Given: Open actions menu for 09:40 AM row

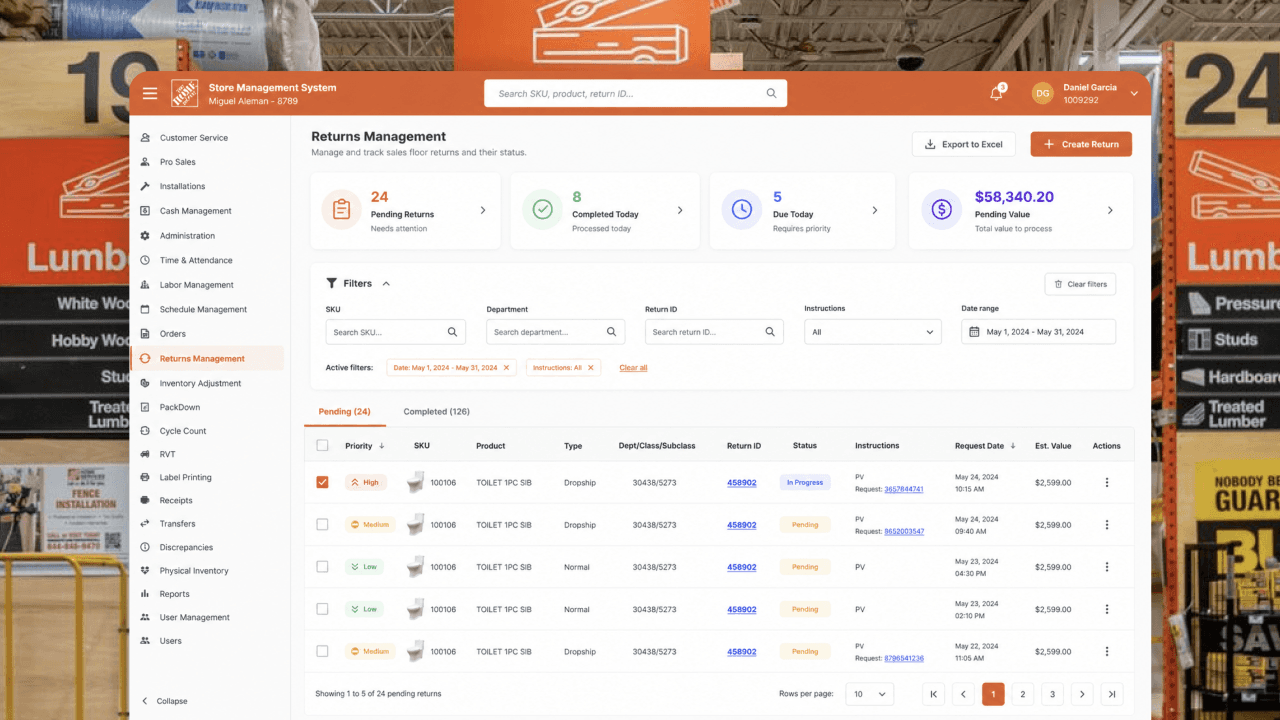Looking at the screenshot, I should point(1106,525).
